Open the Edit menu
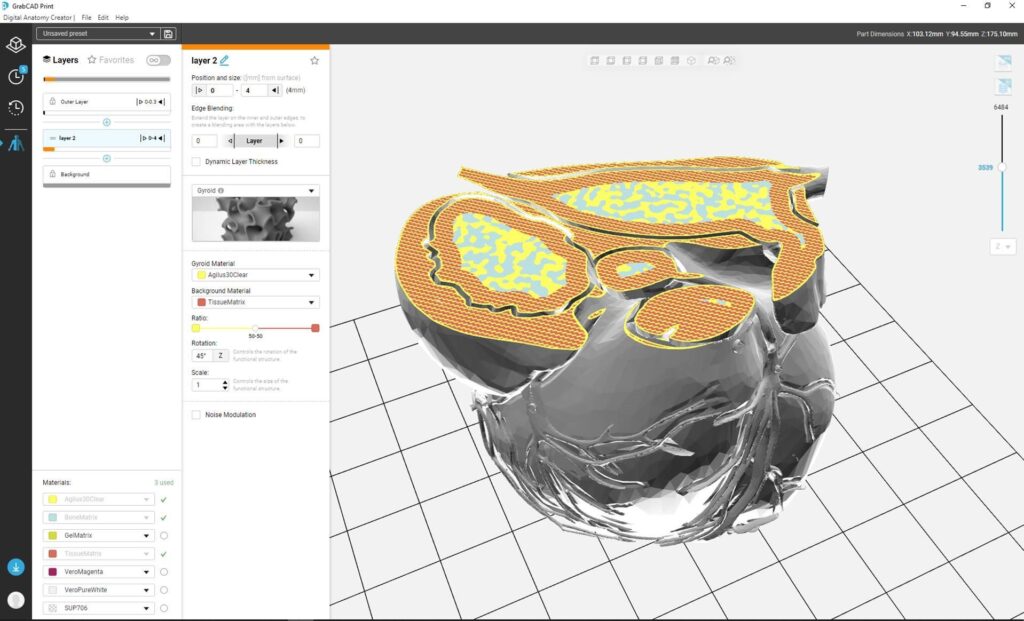 [103, 17]
